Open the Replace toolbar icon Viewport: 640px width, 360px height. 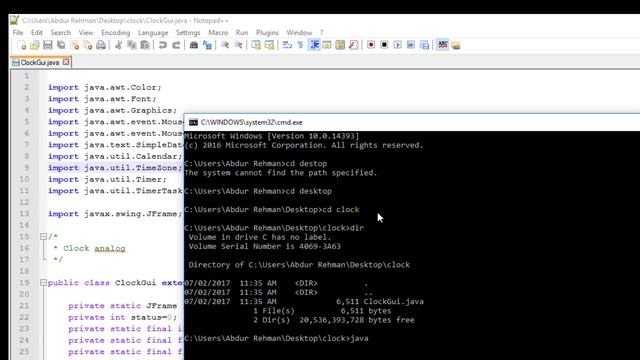coord(207,45)
